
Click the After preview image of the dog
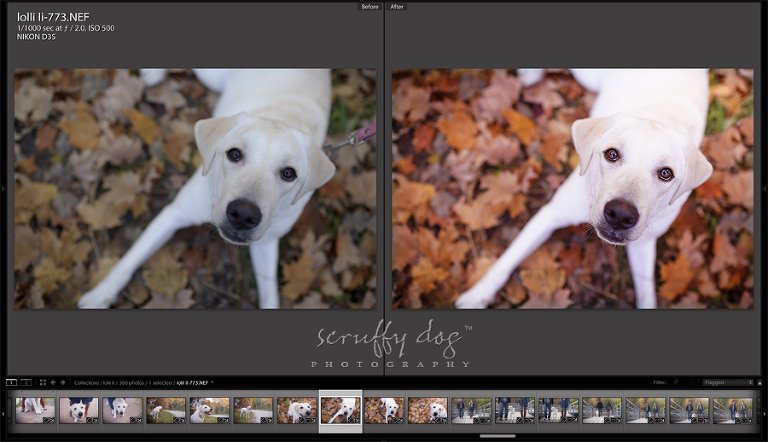[572, 188]
